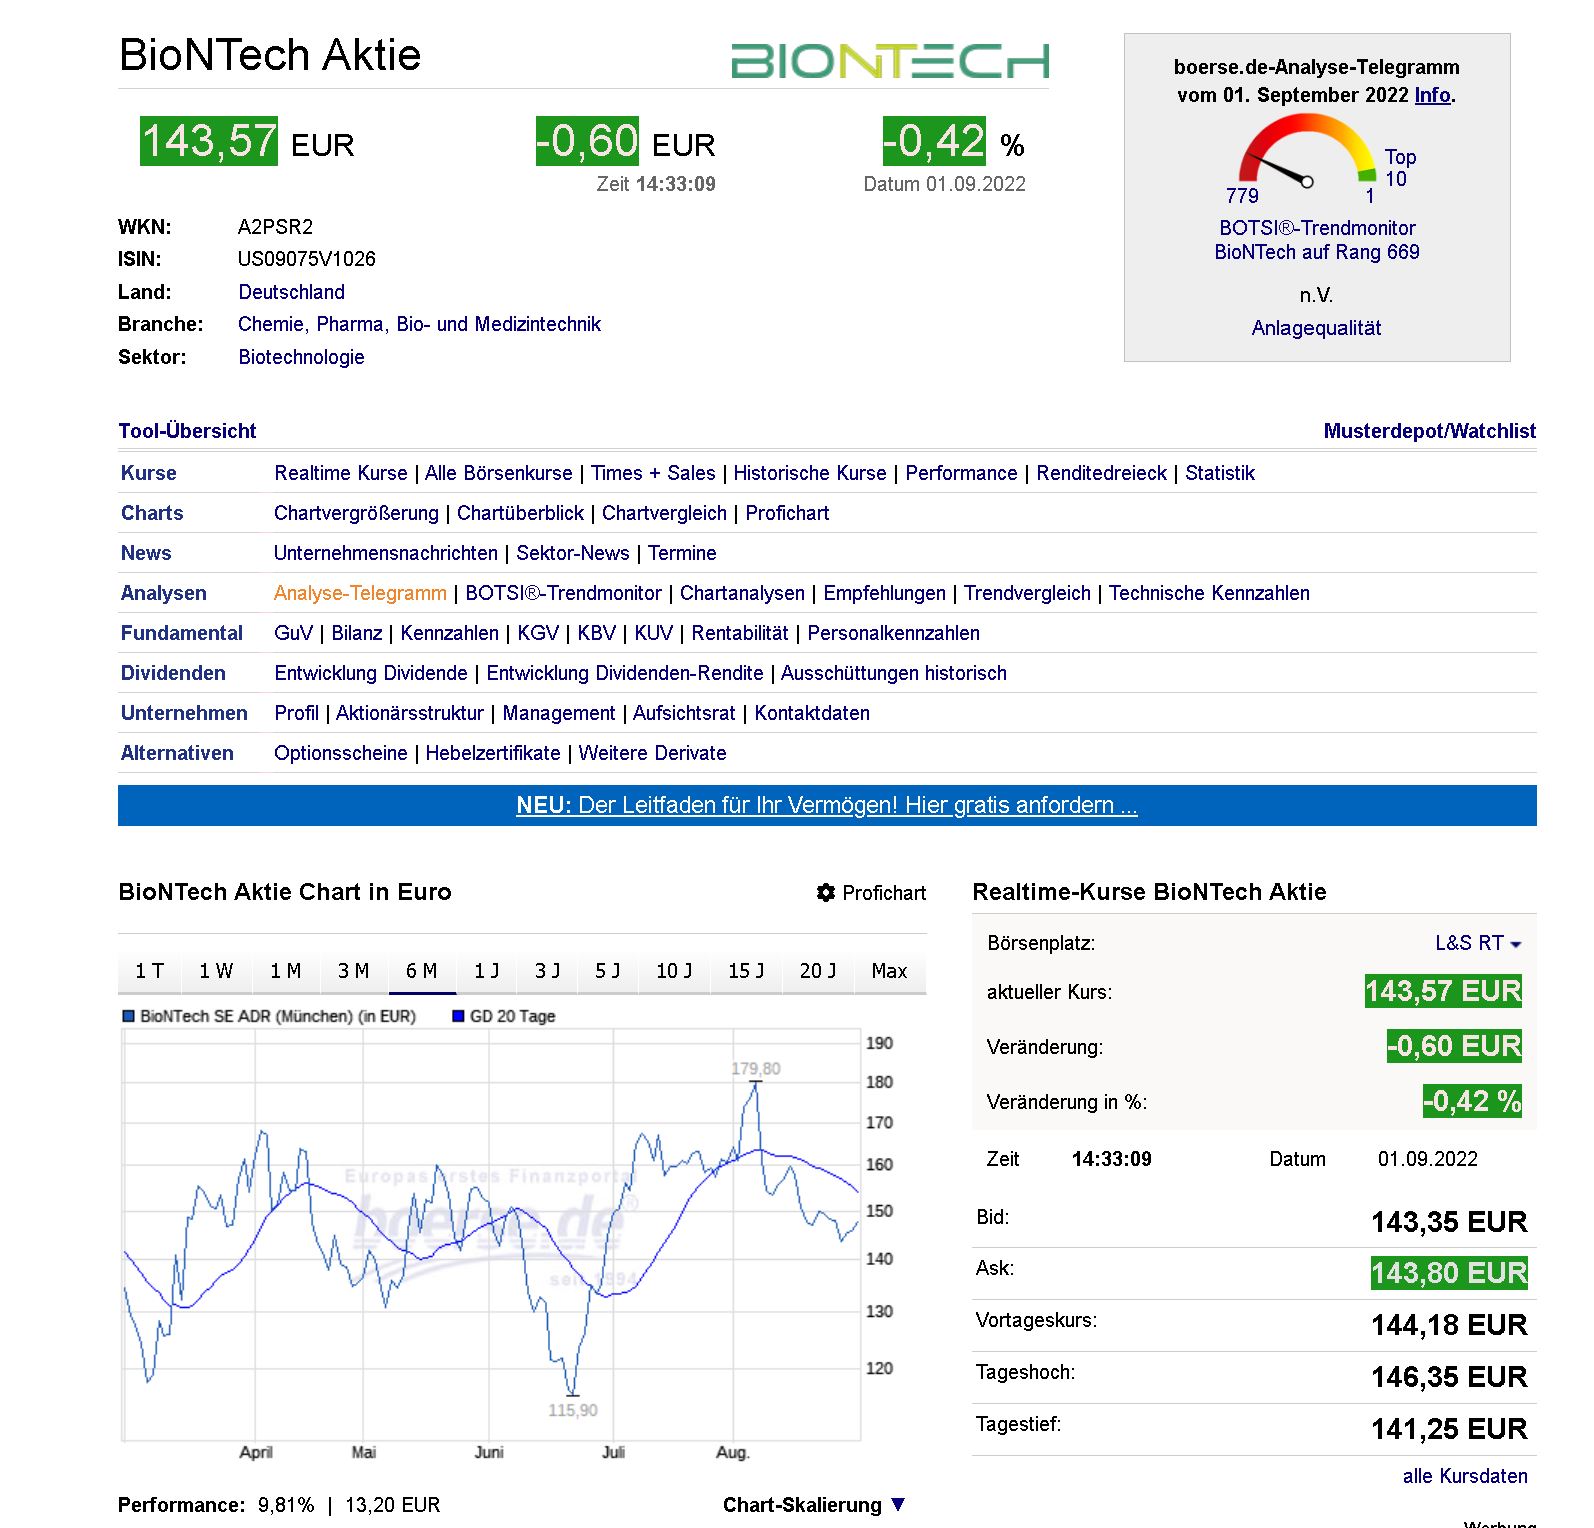Open Chartanalysen link

(x=742, y=593)
